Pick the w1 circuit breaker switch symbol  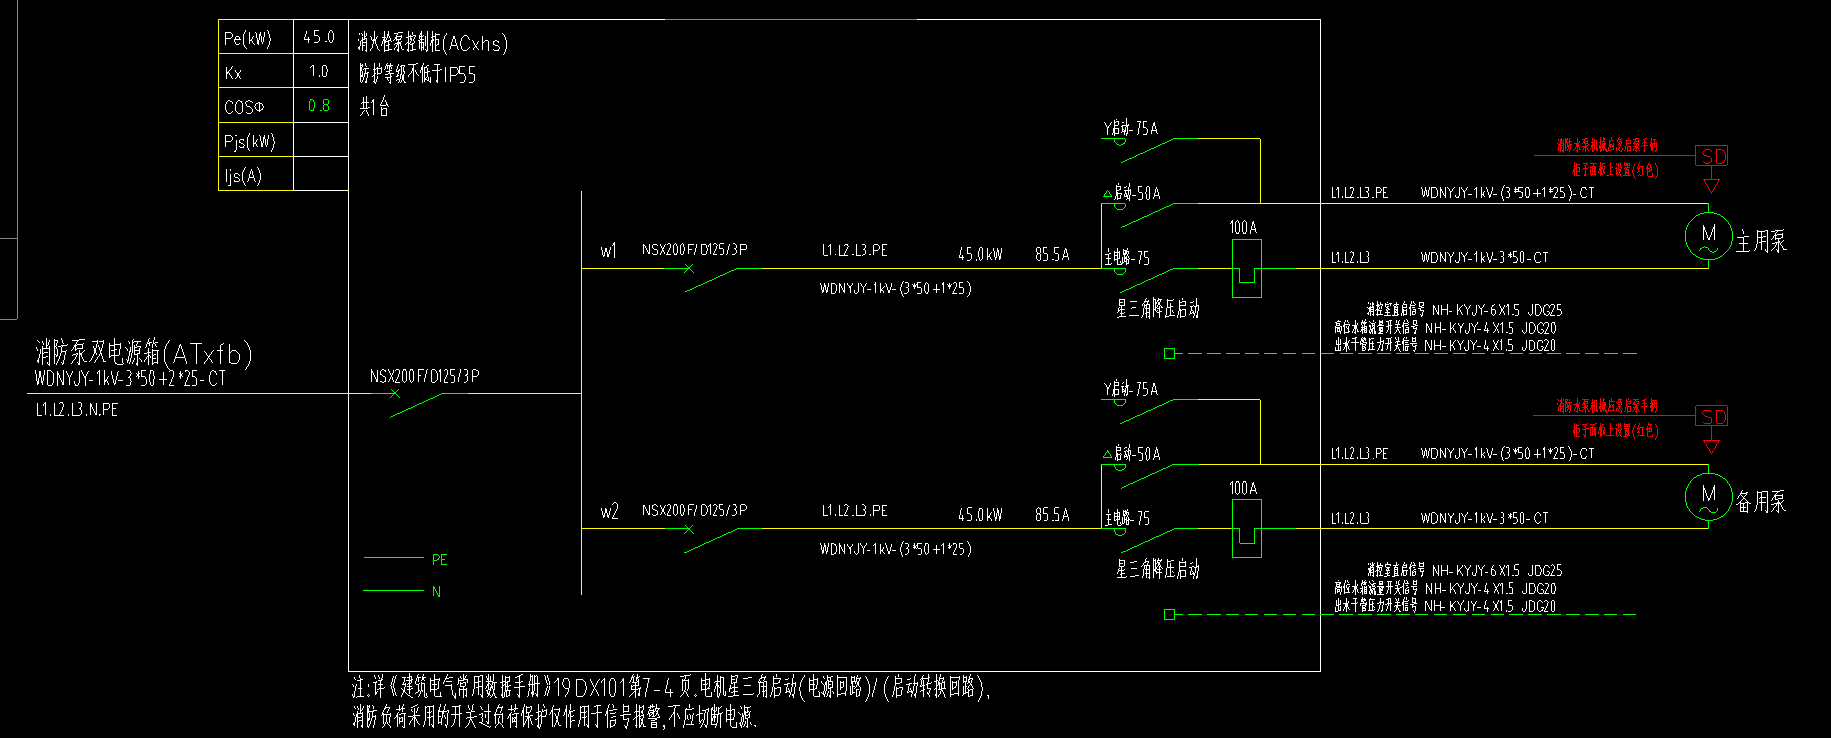711,277
